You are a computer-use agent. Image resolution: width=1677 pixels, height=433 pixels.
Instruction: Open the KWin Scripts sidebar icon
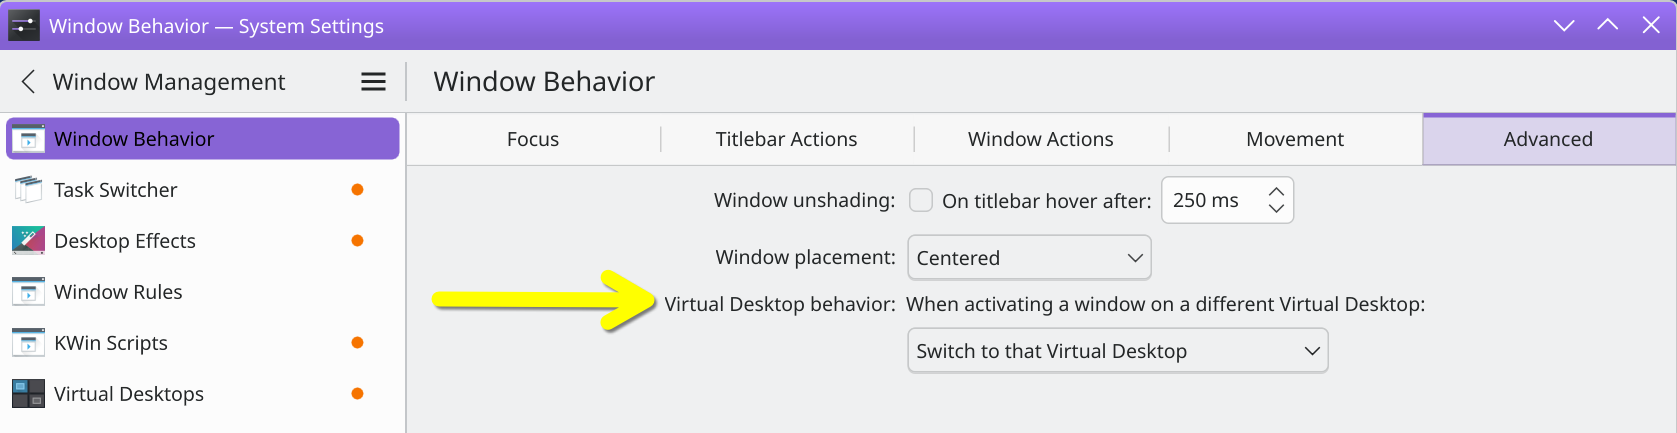[28, 343]
